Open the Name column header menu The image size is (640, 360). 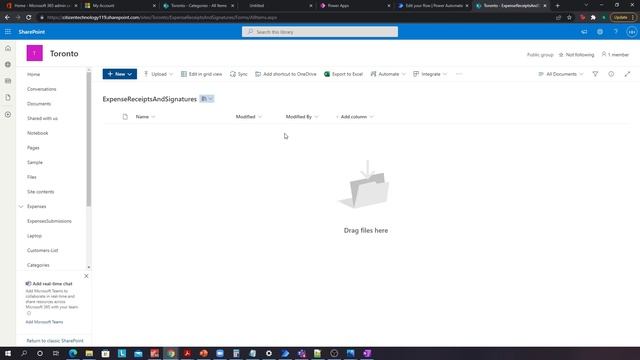pos(145,117)
